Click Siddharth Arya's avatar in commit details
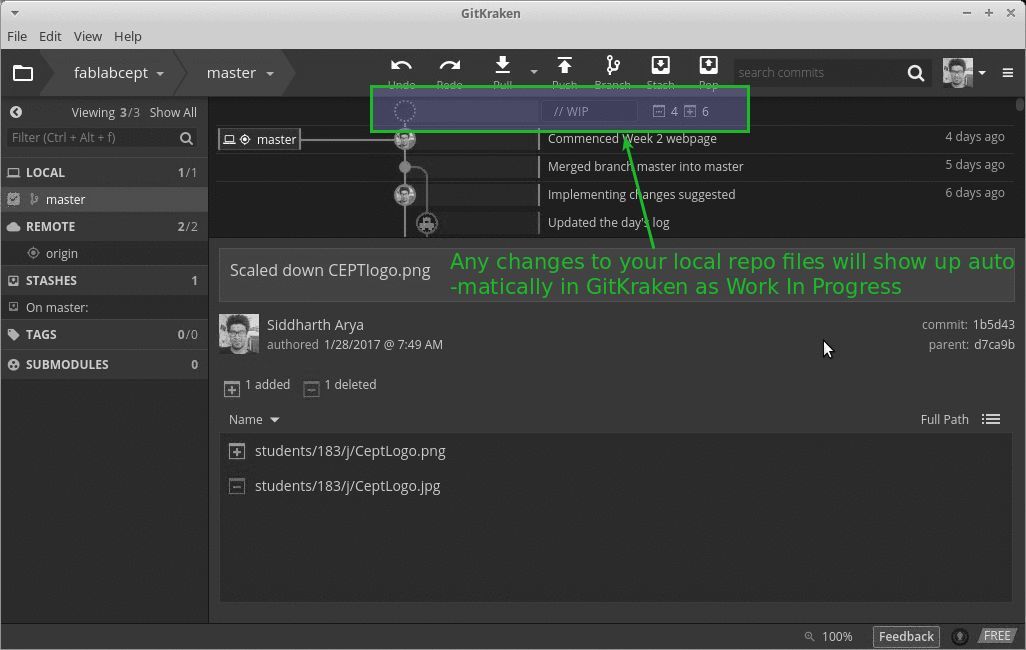 pyautogui.click(x=239, y=334)
